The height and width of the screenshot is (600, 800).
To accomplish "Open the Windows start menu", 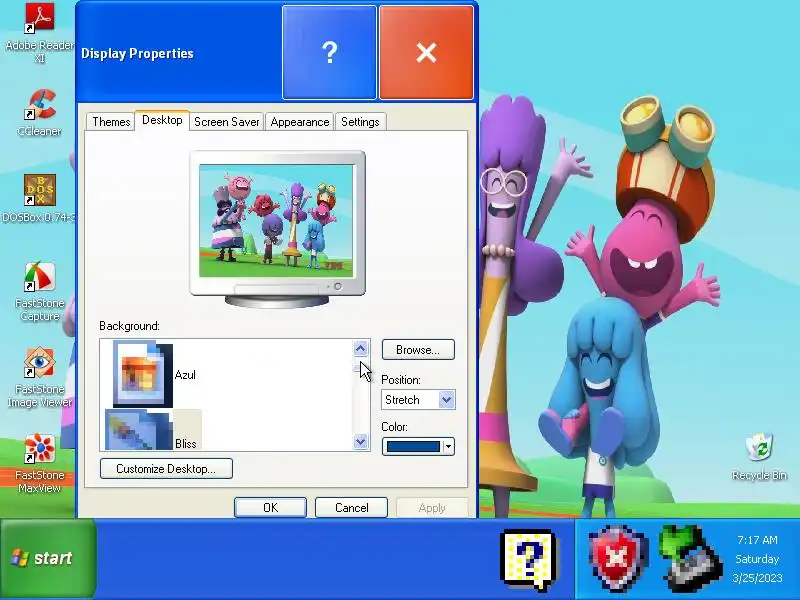I will 47,558.
